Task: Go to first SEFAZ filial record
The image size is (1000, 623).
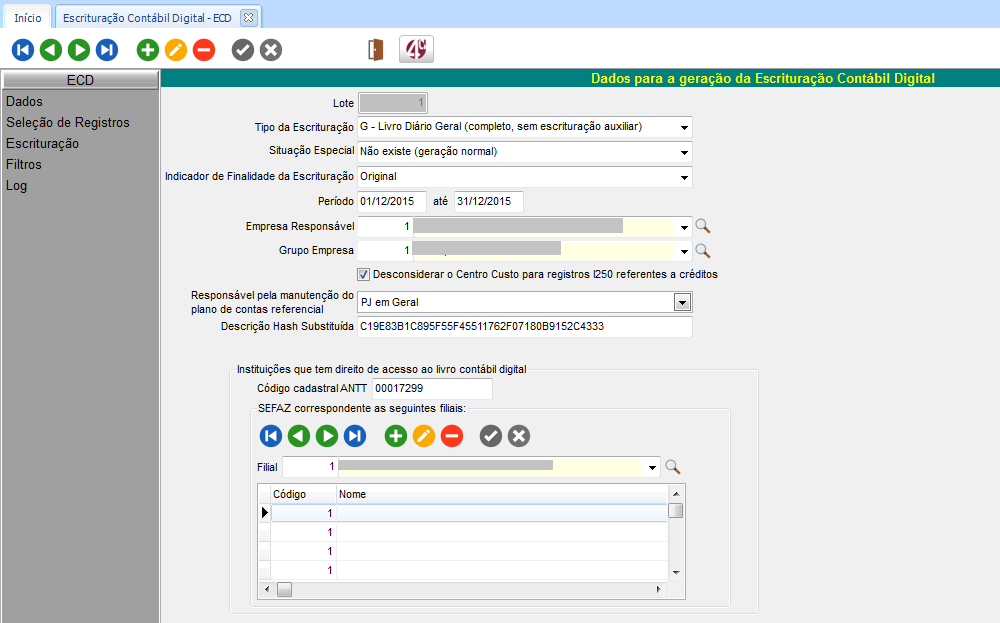Action: [271, 436]
